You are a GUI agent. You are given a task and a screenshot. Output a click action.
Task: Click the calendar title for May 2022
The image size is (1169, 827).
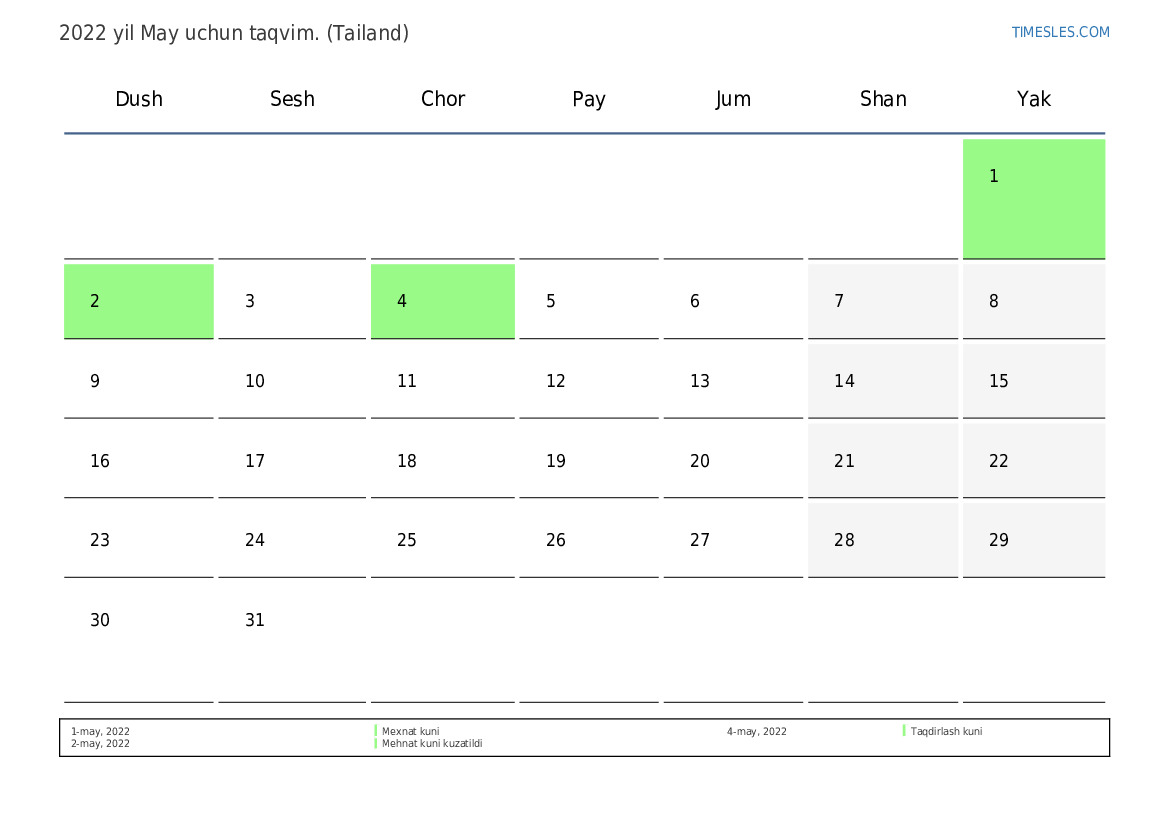[x=234, y=33]
